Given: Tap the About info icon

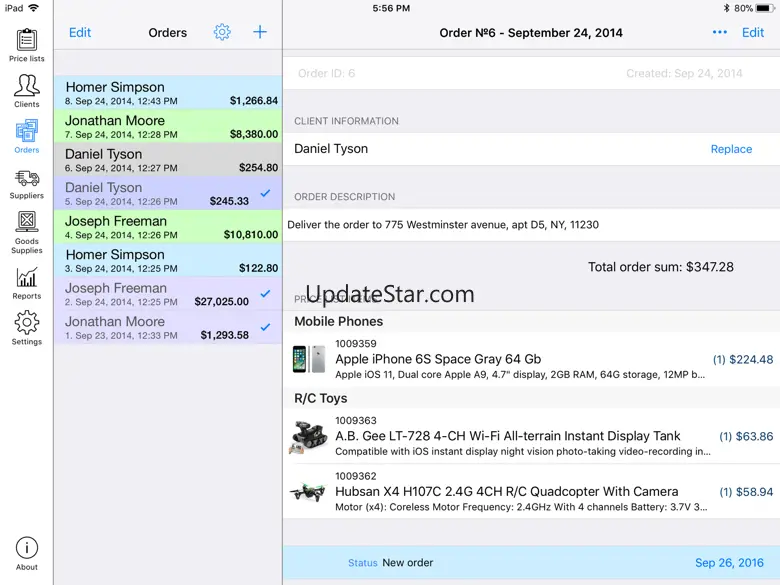Looking at the screenshot, I should [27, 548].
